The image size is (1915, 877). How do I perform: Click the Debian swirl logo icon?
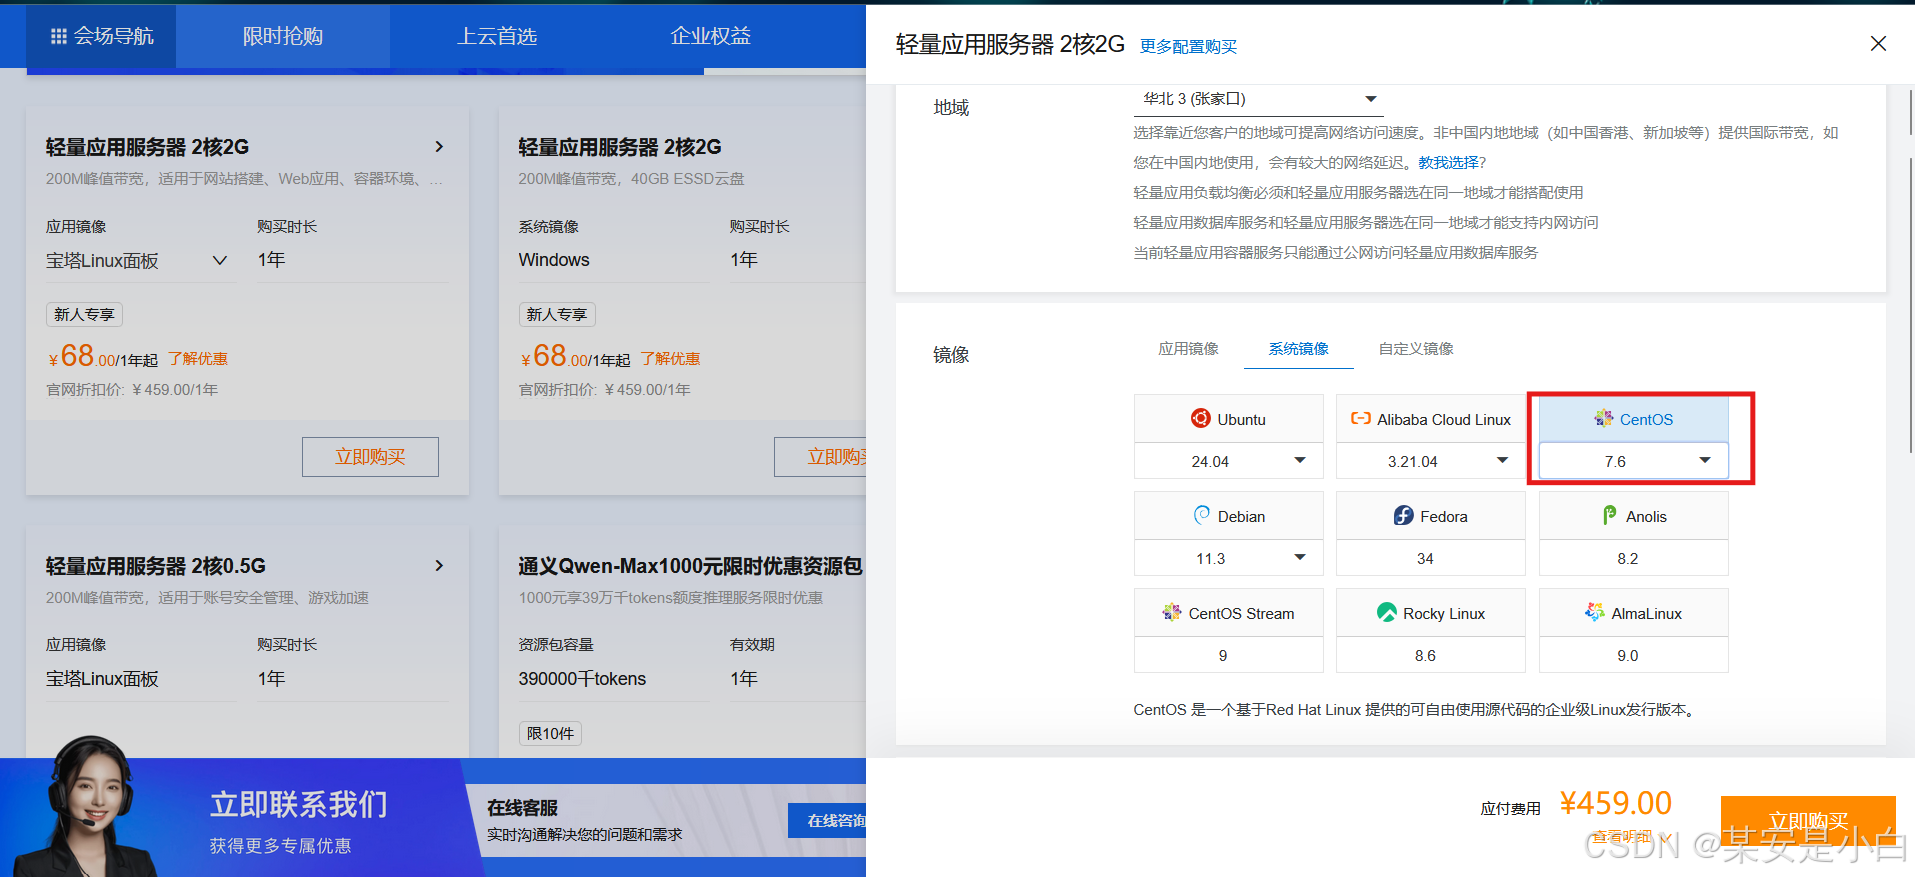pos(1201,515)
